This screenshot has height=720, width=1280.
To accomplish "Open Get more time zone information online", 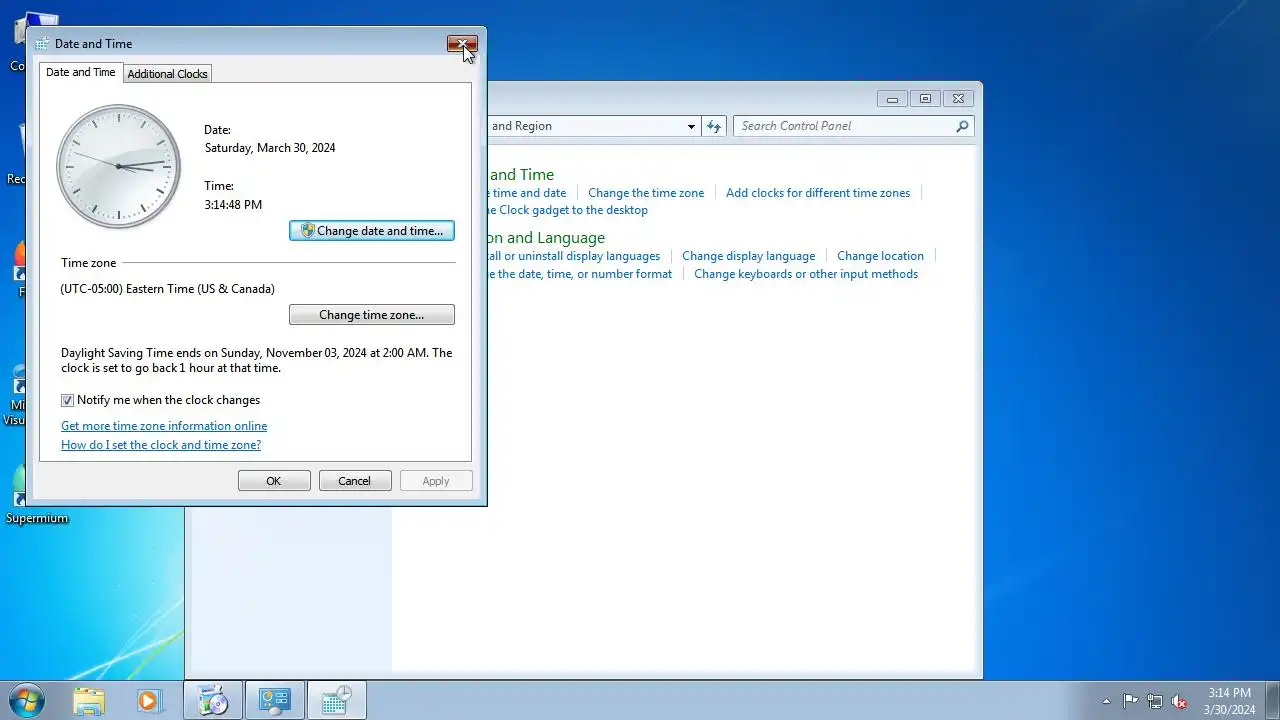I will click(x=164, y=426).
